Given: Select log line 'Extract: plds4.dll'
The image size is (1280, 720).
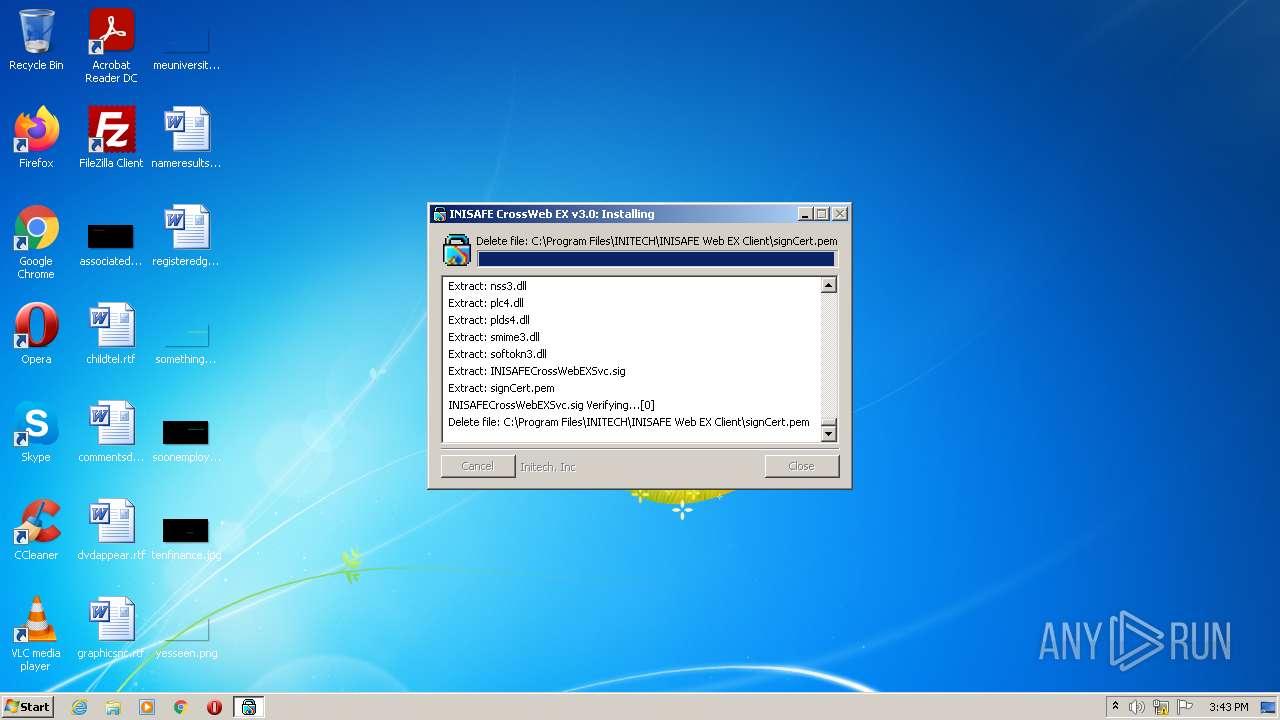Looking at the screenshot, I should point(489,320).
